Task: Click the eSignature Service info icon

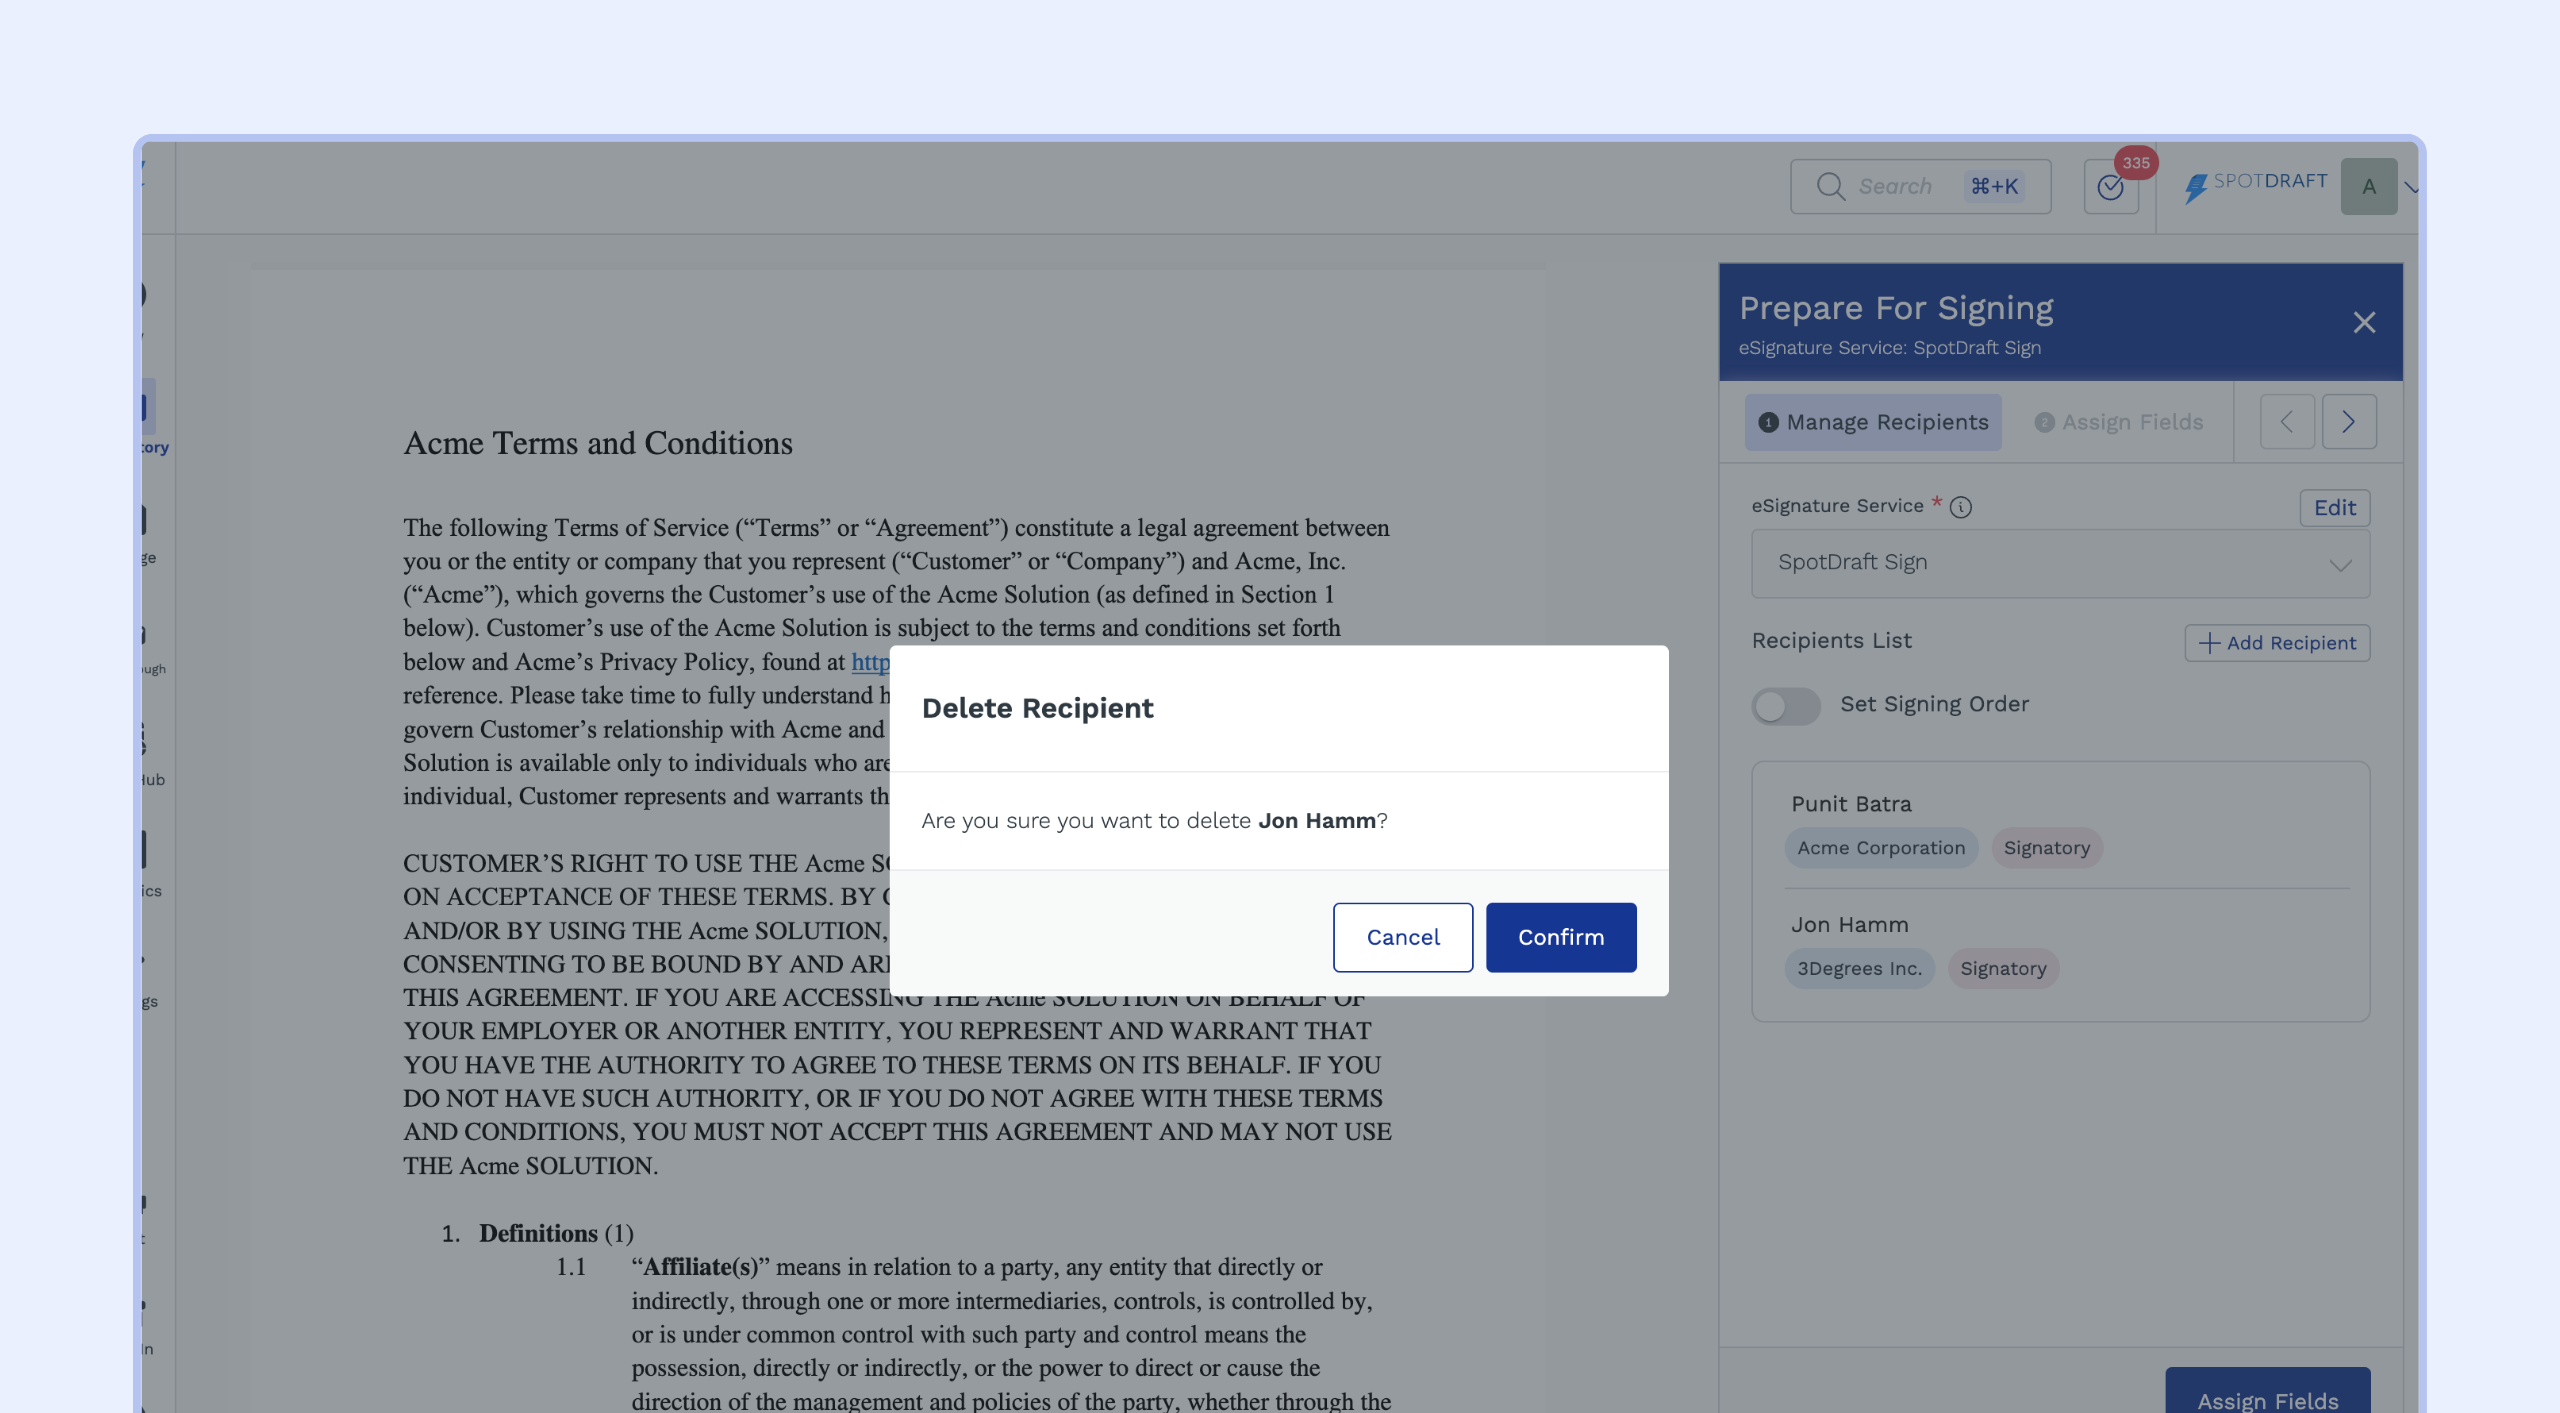Action: tap(1961, 507)
